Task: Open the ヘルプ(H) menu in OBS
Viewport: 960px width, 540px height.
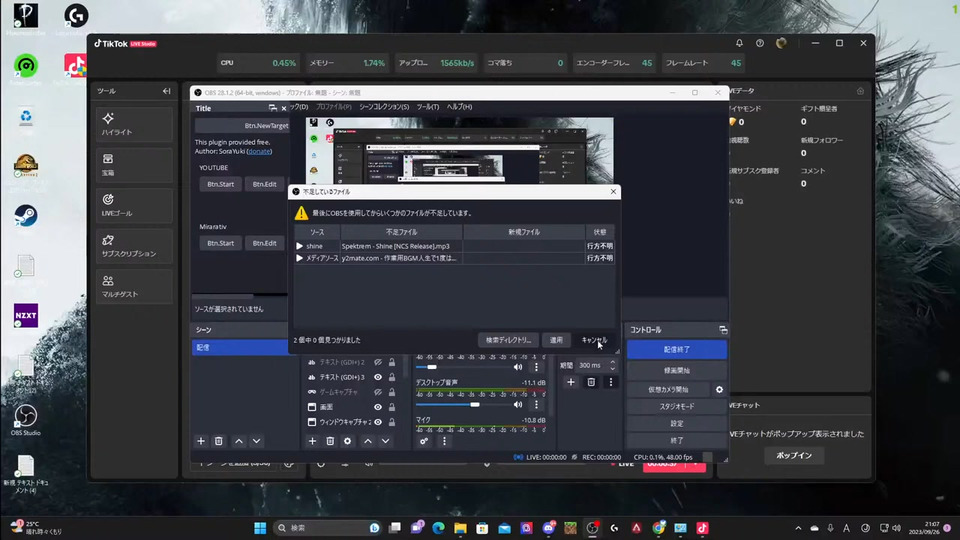Action: 459,107
